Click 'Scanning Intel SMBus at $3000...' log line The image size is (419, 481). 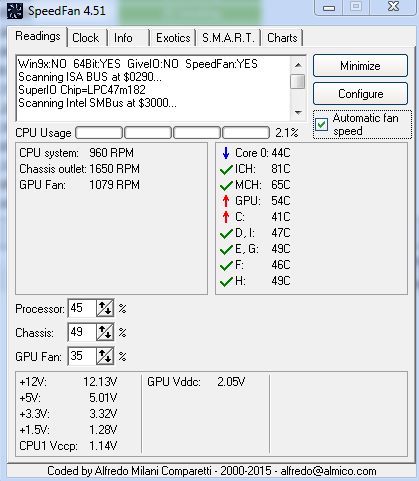click(x=97, y=103)
